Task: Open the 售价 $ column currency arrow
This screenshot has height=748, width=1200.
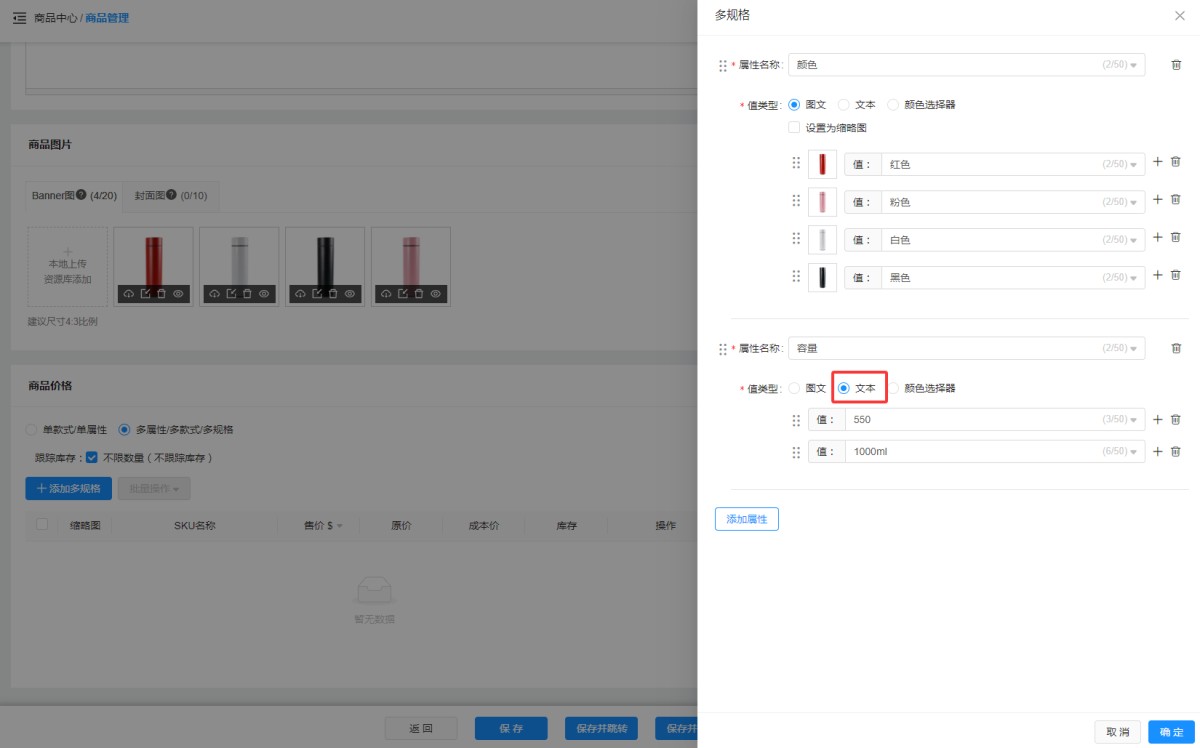Action: pyautogui.click(x=340, y=526)
